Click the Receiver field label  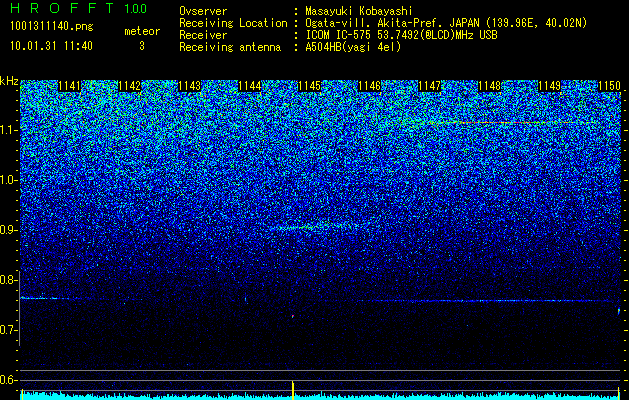click(203, 35)
